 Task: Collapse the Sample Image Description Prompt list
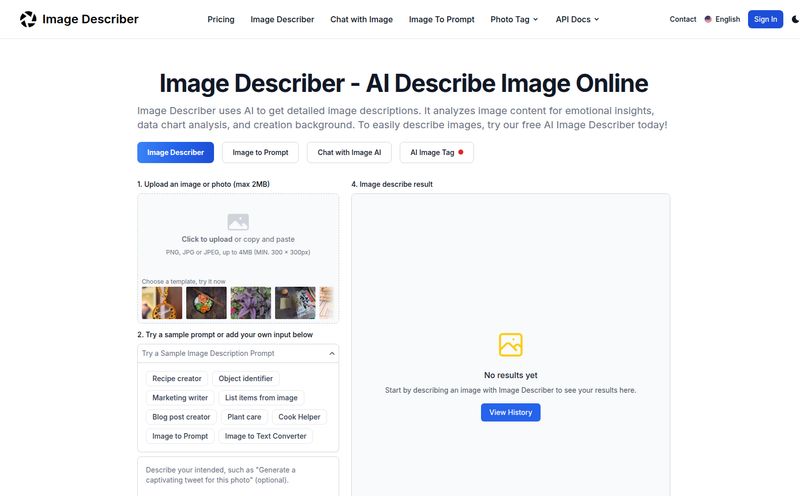point(332,353)
